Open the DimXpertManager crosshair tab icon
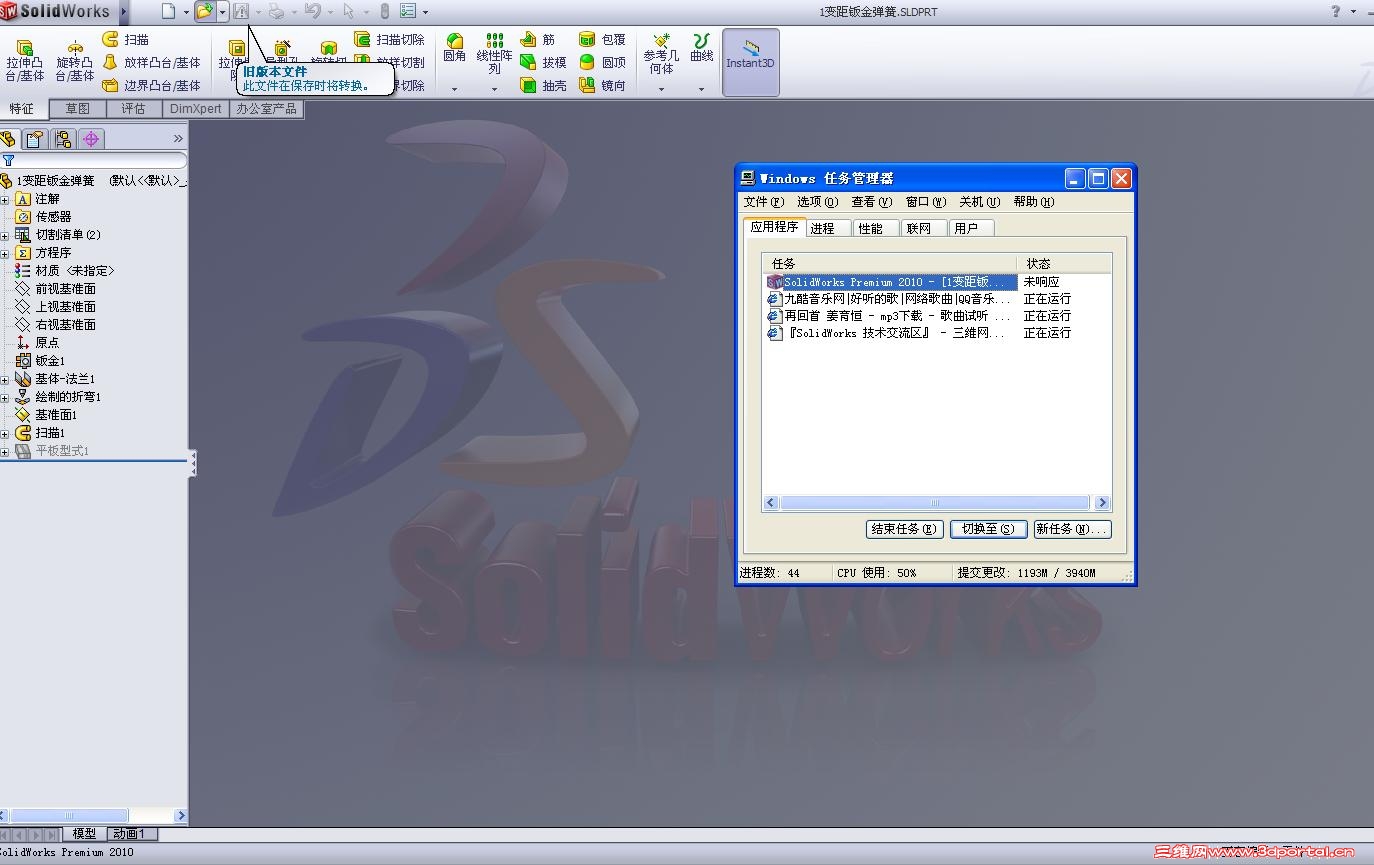Viewport: 1374px width, 865px height. 92,139
